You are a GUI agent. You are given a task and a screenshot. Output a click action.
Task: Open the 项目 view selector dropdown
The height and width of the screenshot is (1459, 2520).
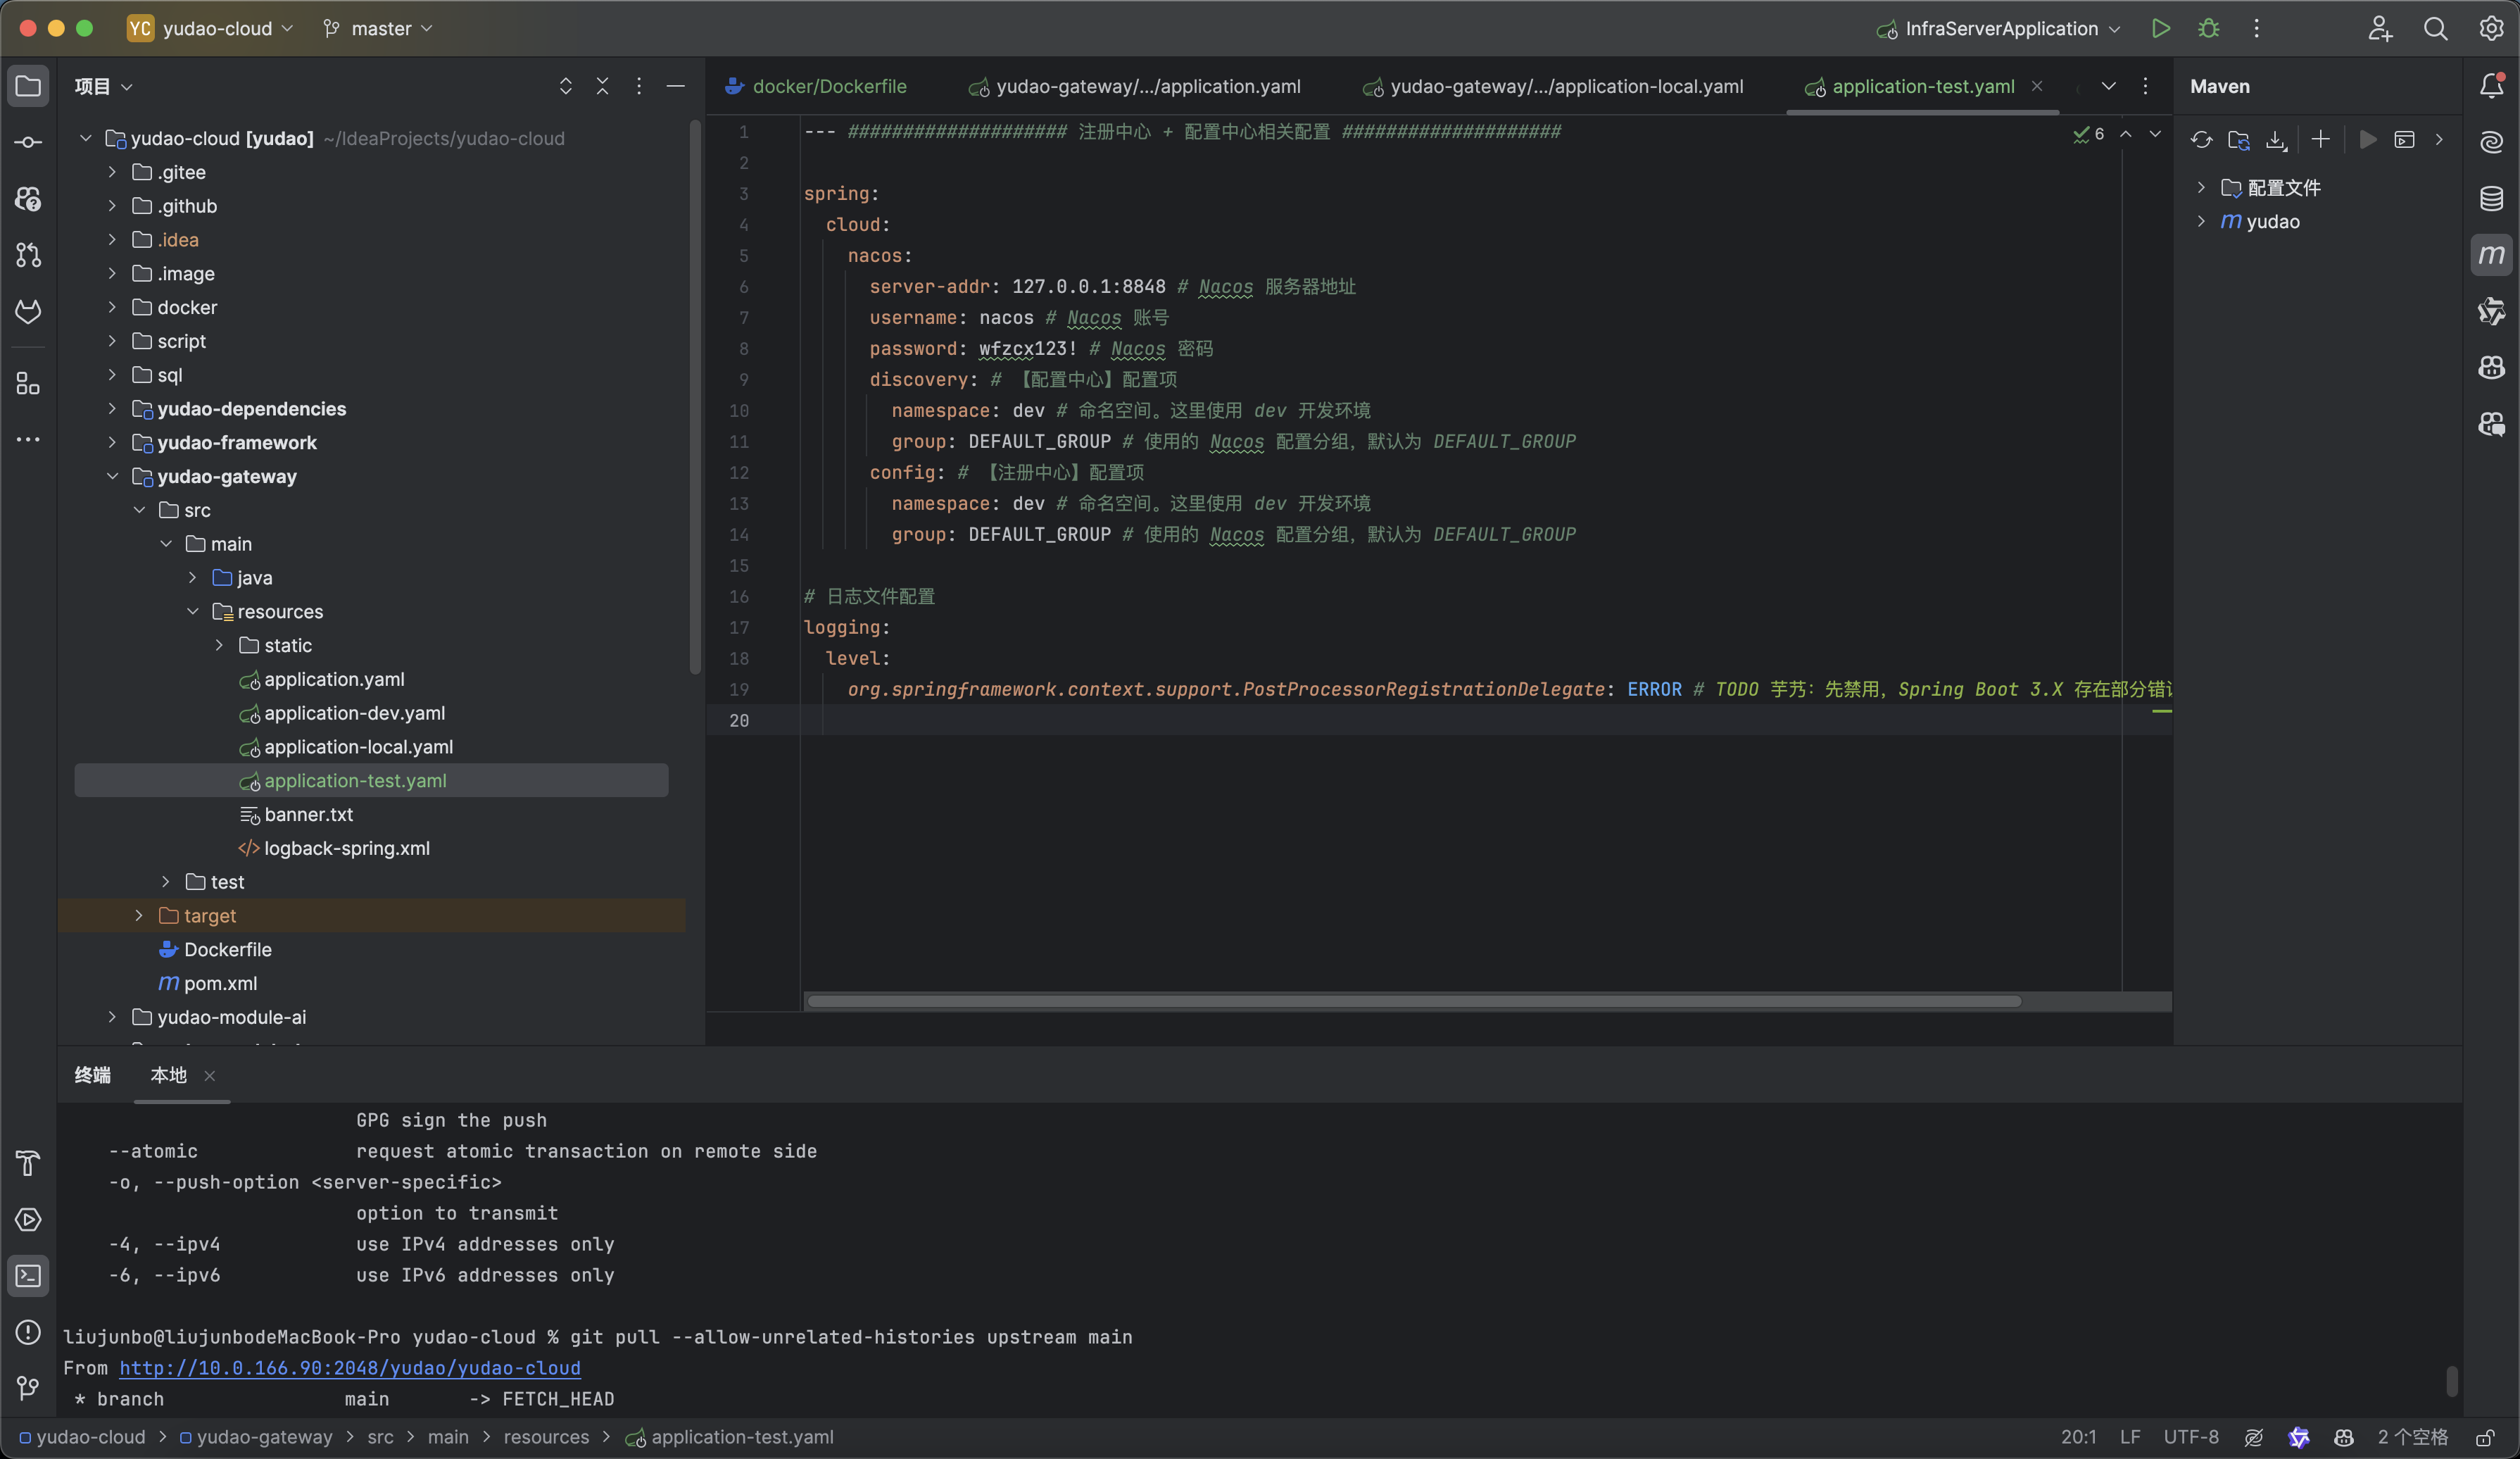103,87
